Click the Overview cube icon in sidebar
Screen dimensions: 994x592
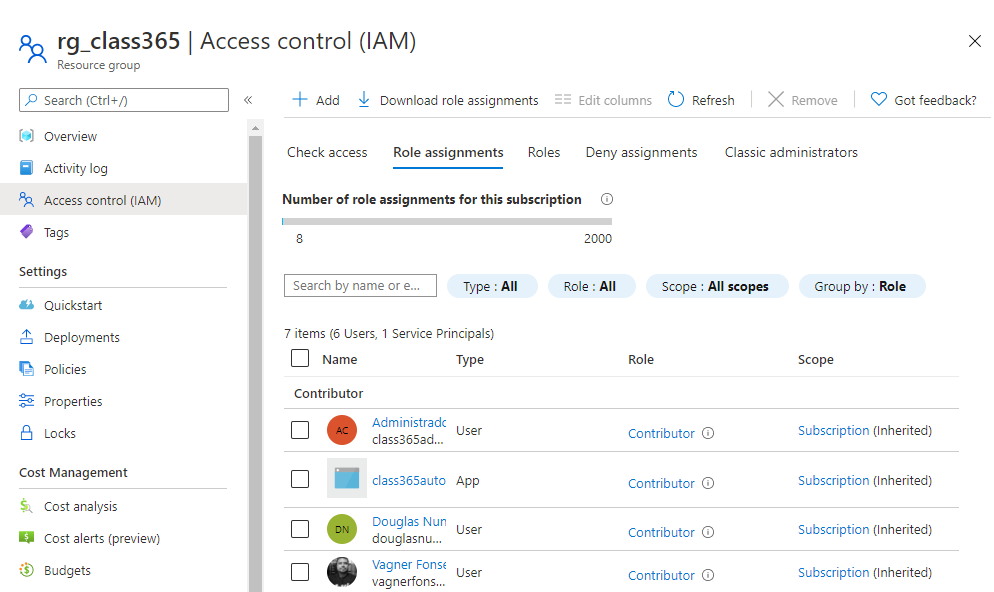click(x=27, y=136)
